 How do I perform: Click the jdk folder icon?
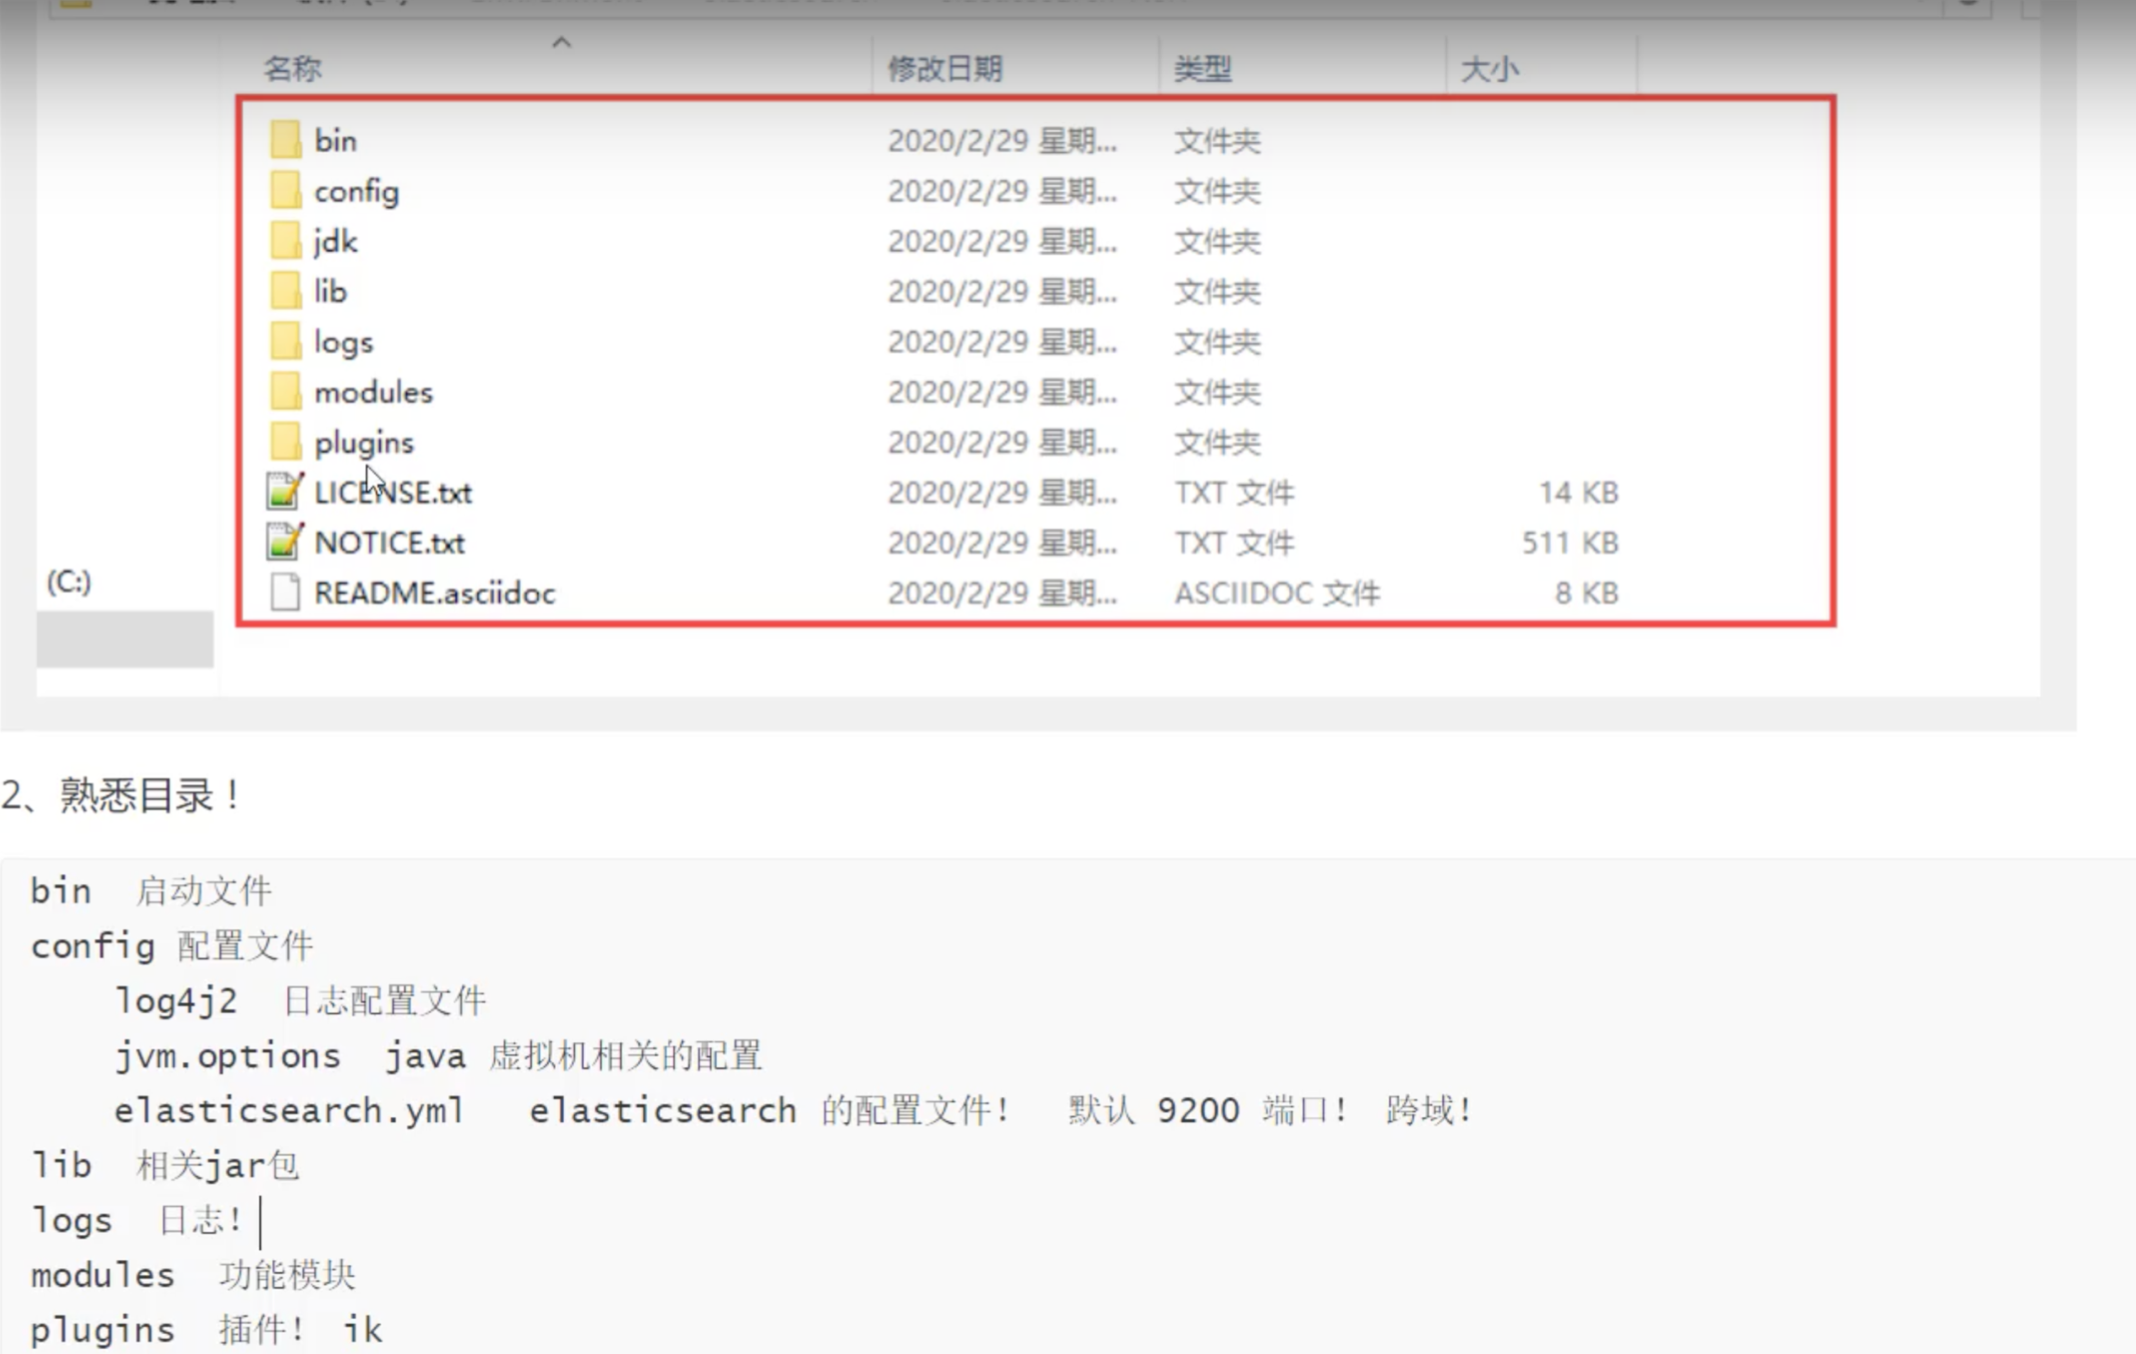[x=285, y=241]
